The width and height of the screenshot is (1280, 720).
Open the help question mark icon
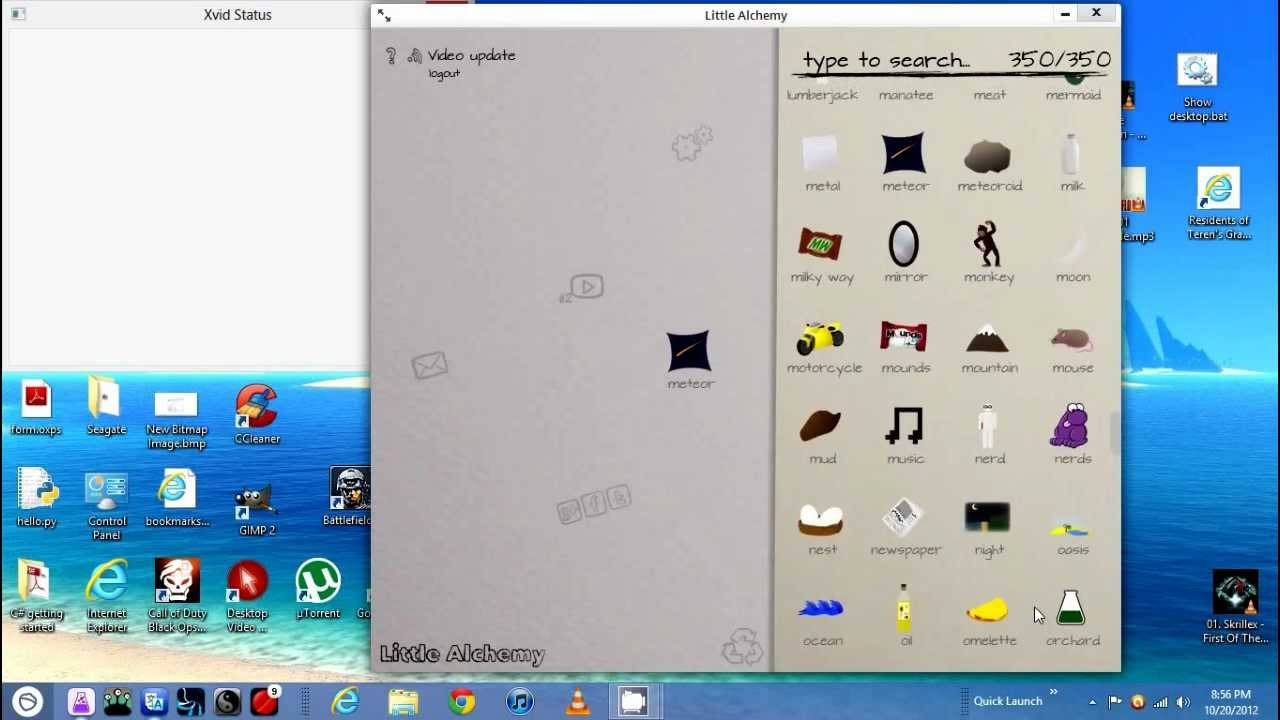(x=391, y=56)
